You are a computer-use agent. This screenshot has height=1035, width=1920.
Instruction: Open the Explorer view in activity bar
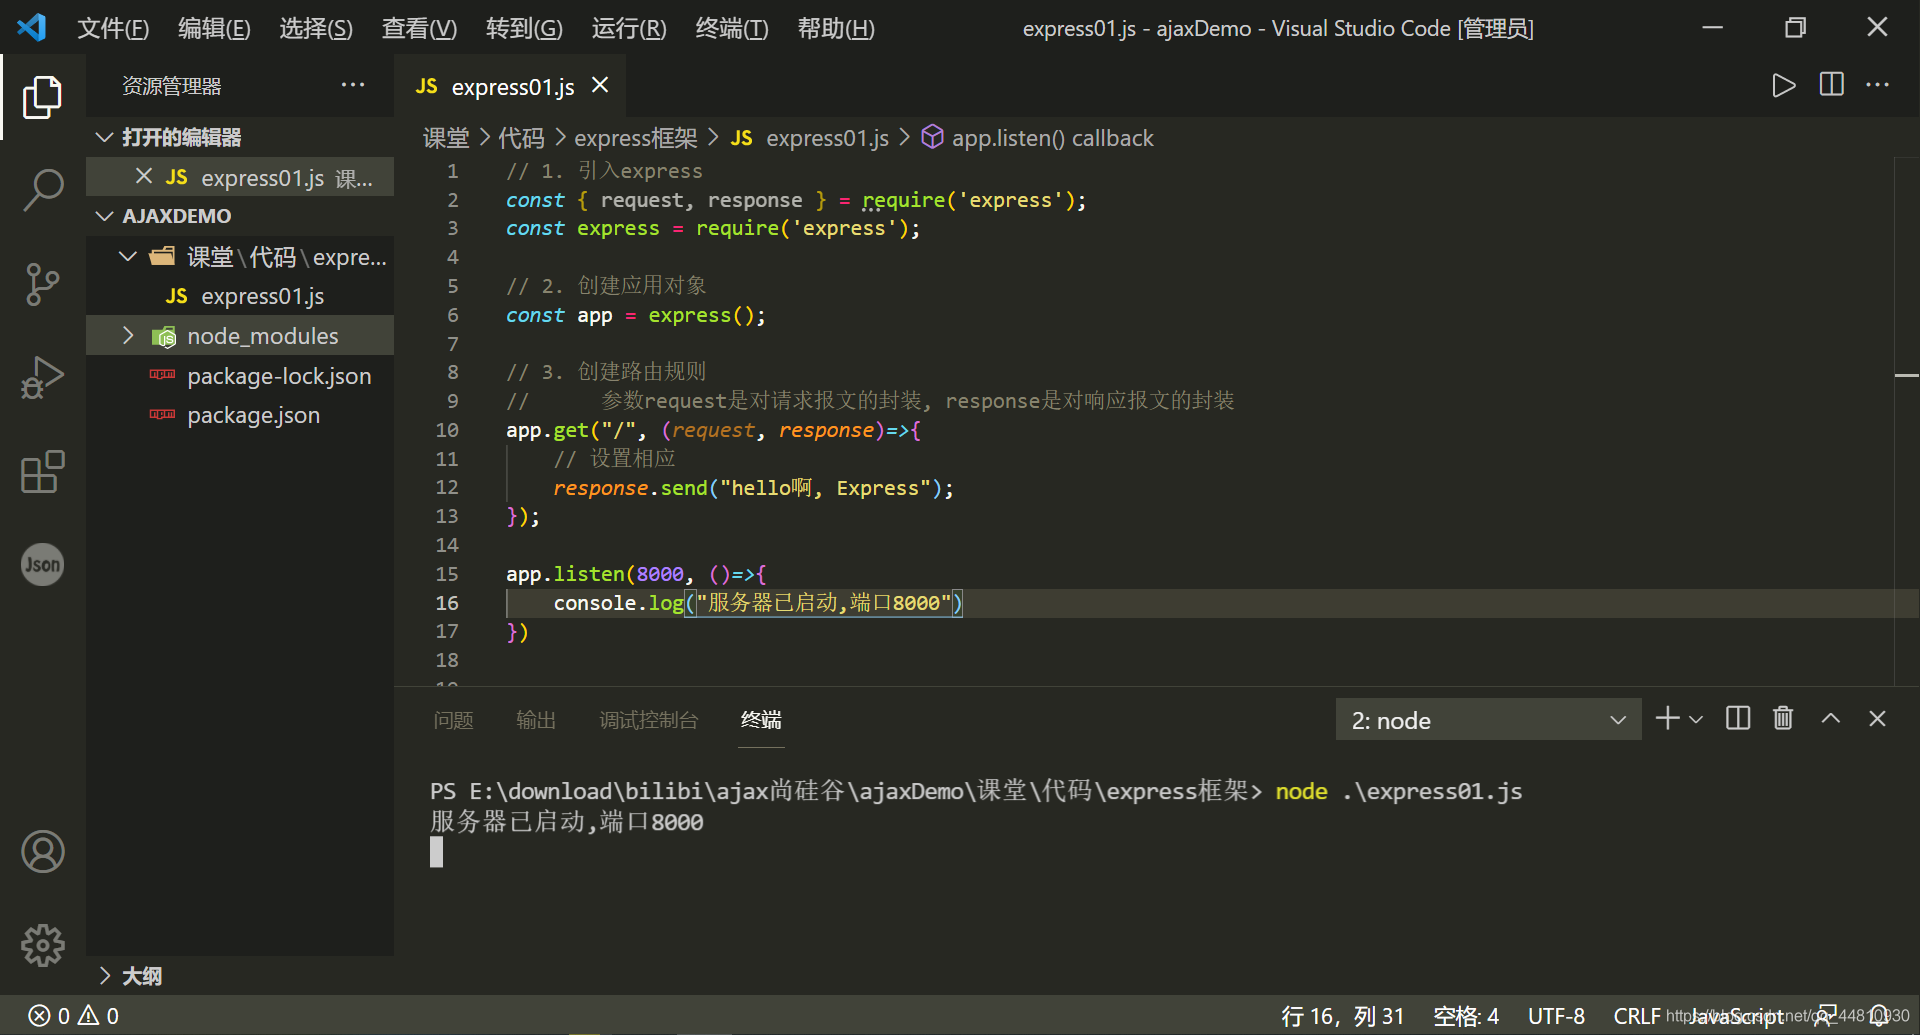tap(42, 97)
